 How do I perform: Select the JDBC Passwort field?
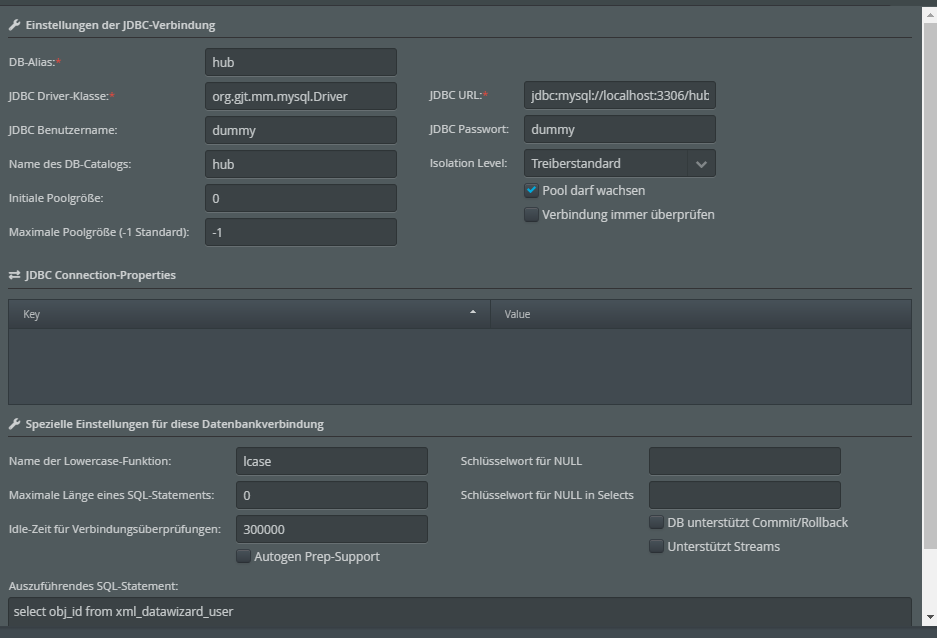coord(619,129)
